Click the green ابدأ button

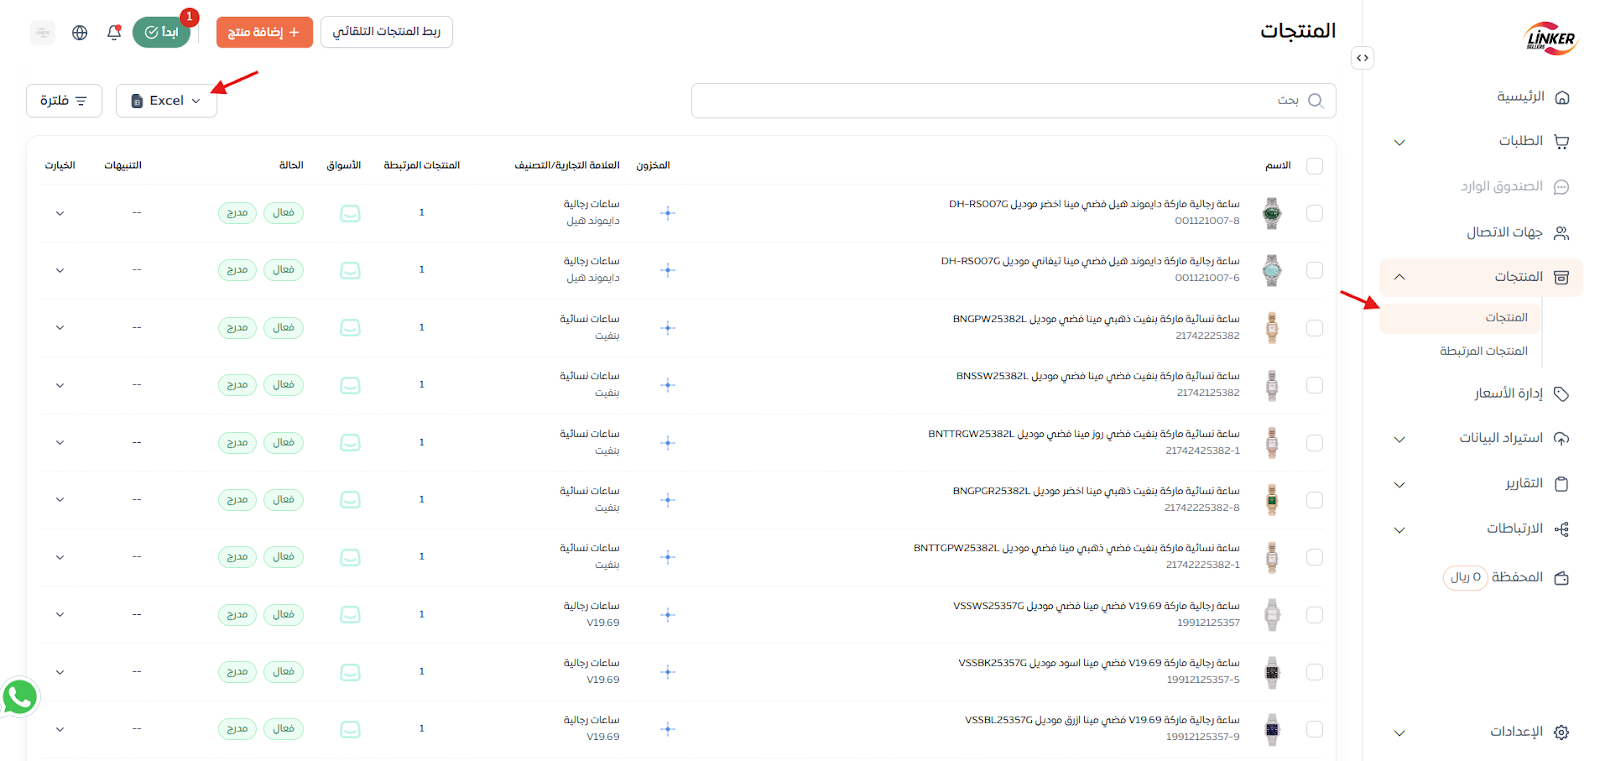161,32
